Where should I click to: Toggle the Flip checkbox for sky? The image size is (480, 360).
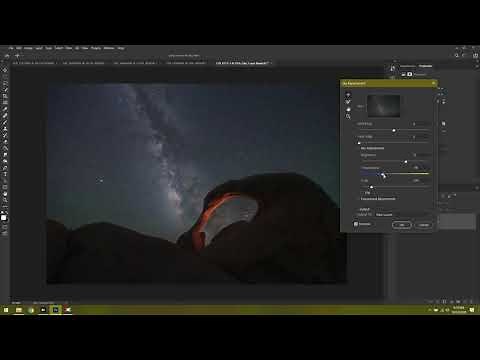pos(362,193)
